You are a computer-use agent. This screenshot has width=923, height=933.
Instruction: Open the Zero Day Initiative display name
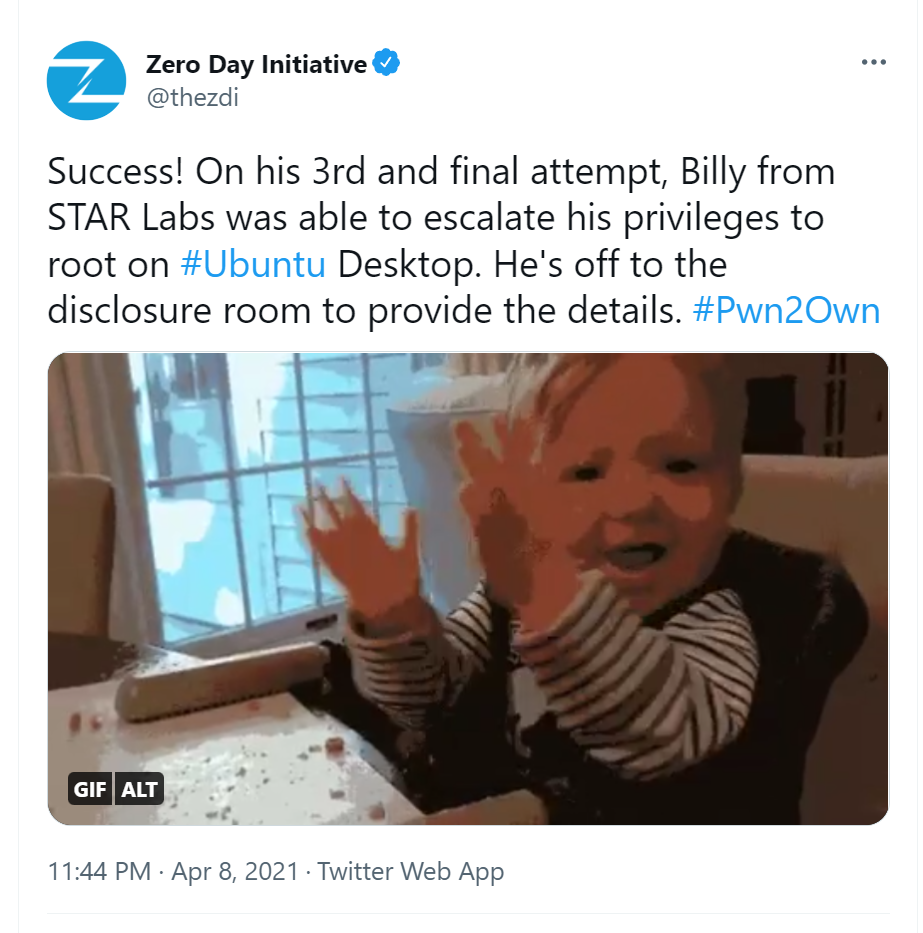click(256, 65)
